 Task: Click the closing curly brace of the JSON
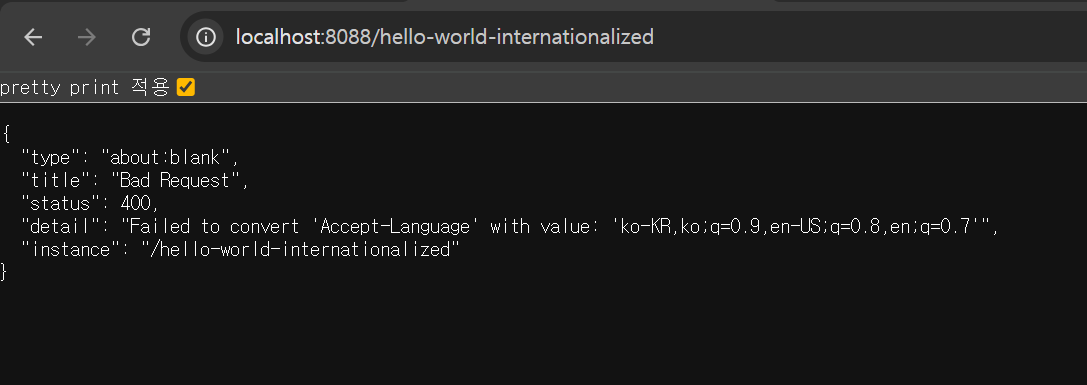coord(3,272)
